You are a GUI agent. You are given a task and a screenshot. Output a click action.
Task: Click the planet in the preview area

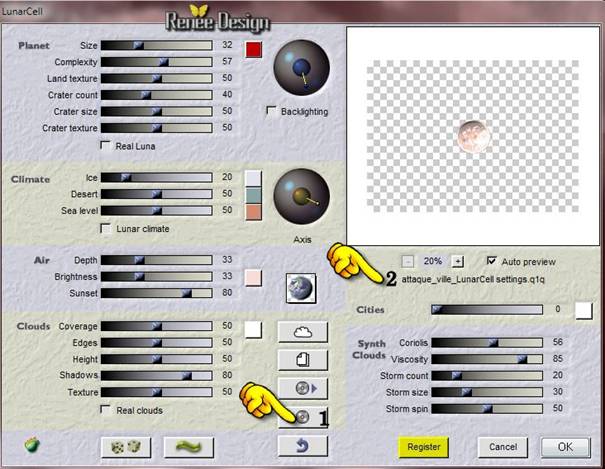[473, 136]
